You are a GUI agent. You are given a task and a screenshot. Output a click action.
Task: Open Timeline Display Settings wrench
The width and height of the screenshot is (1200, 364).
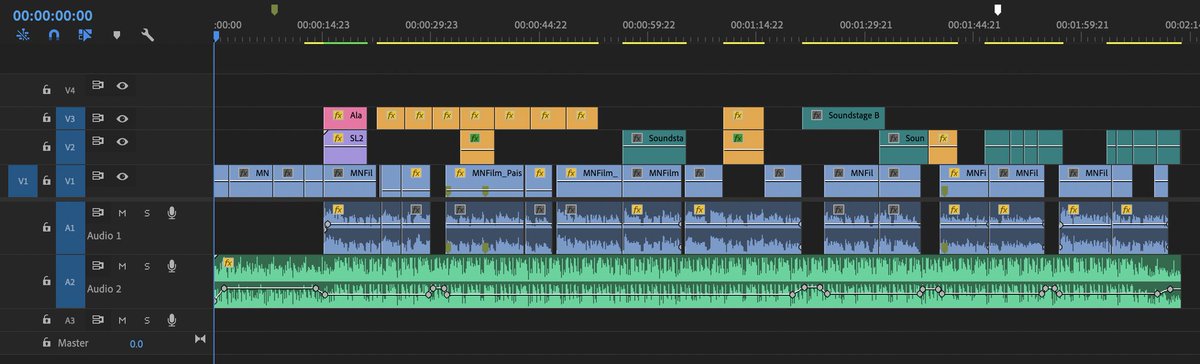point(147,35)
